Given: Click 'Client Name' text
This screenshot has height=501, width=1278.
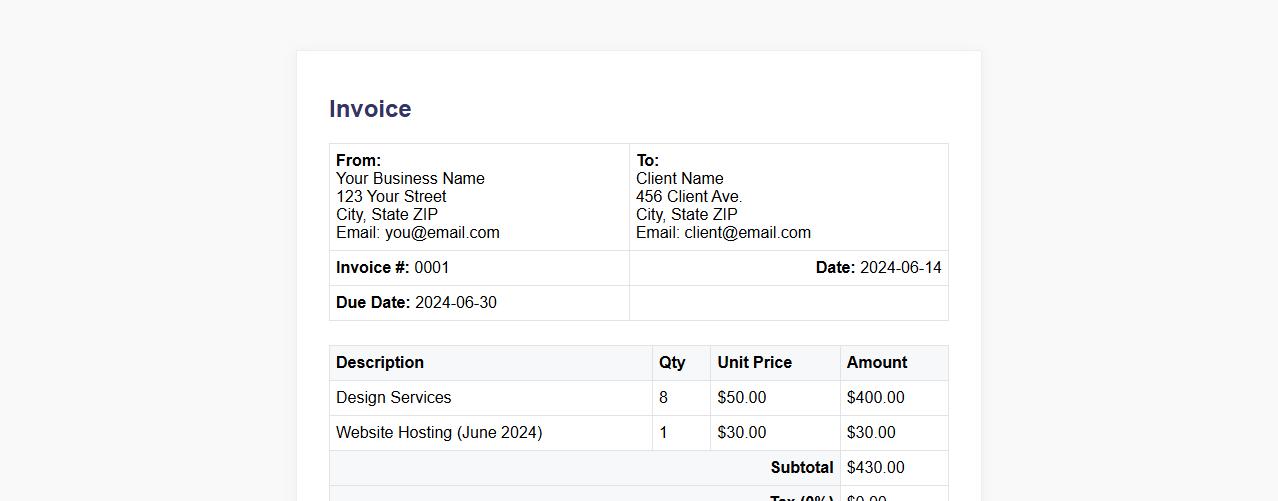Looking at the screenshot, I should pyautogui.click(x=680, y=178).
